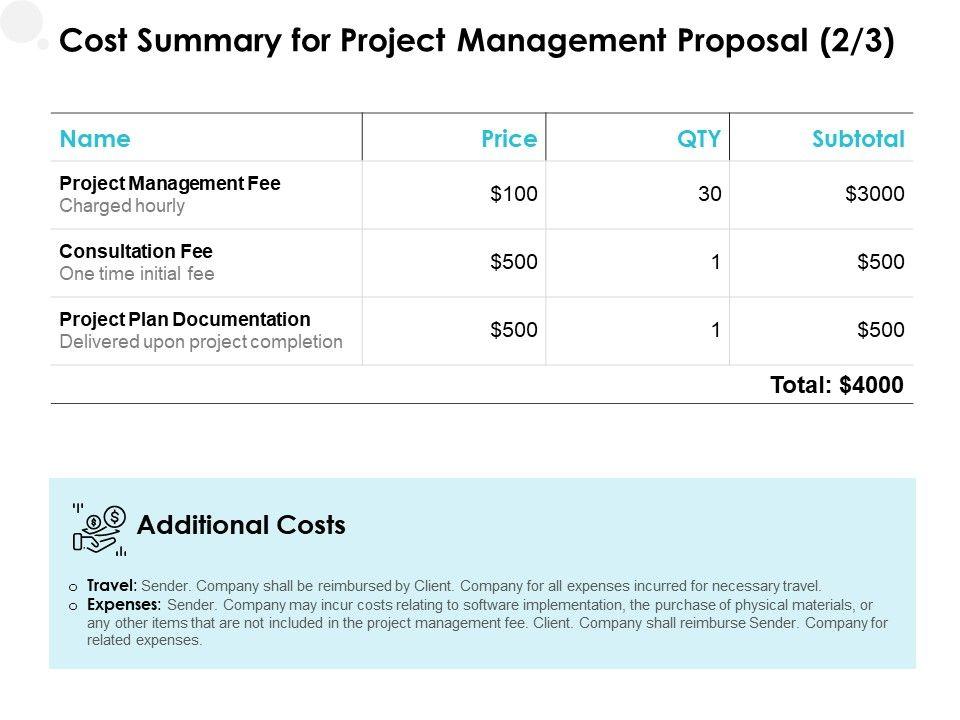Click the Price column header
Viewport: 960px width, 720px height.
click(x=509, y=139)
